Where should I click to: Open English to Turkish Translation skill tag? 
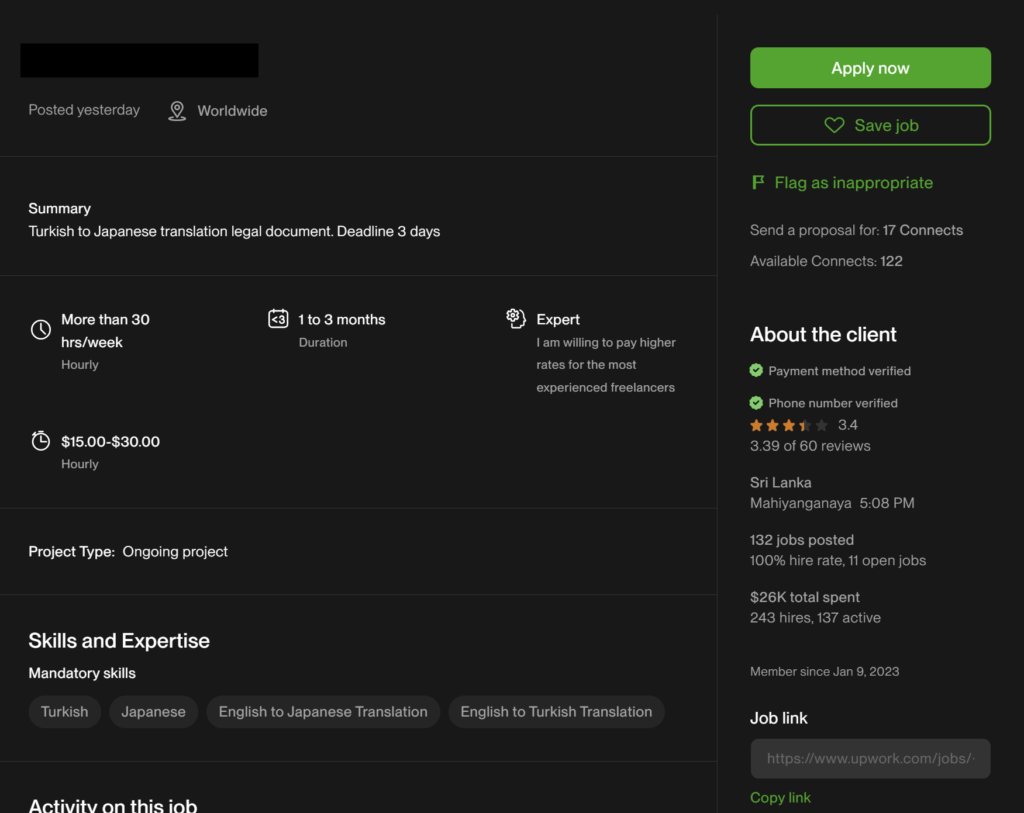tap(556, 712)
